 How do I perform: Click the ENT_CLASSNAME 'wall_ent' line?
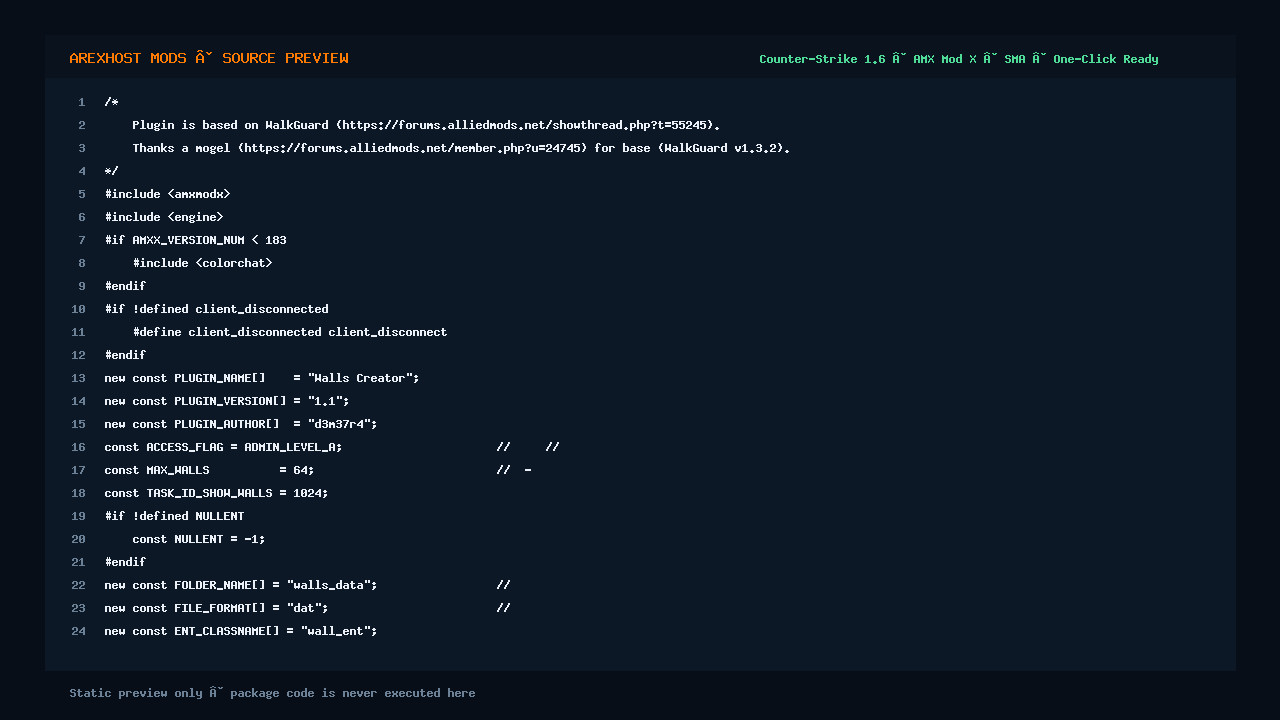(x=241, y=631)
